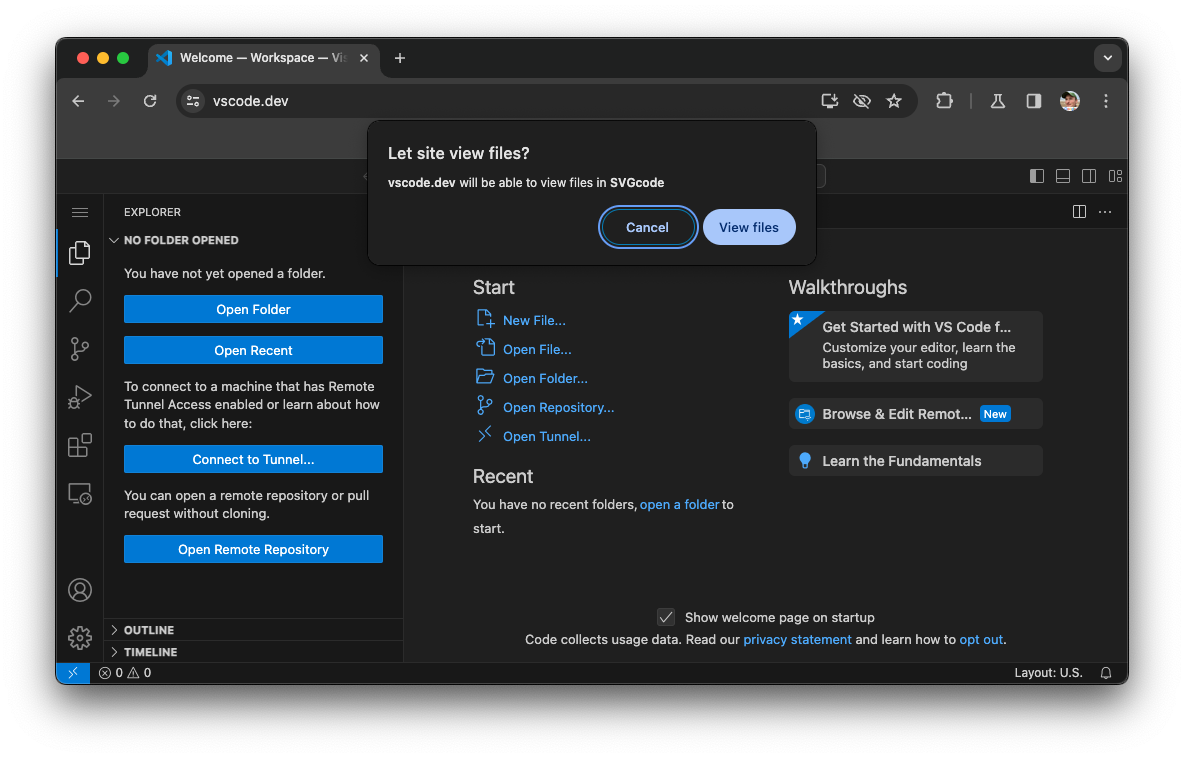Start the Get Started with VS Code walkthrough
The height and width of the screenshot is (758, 1184).
915,346
